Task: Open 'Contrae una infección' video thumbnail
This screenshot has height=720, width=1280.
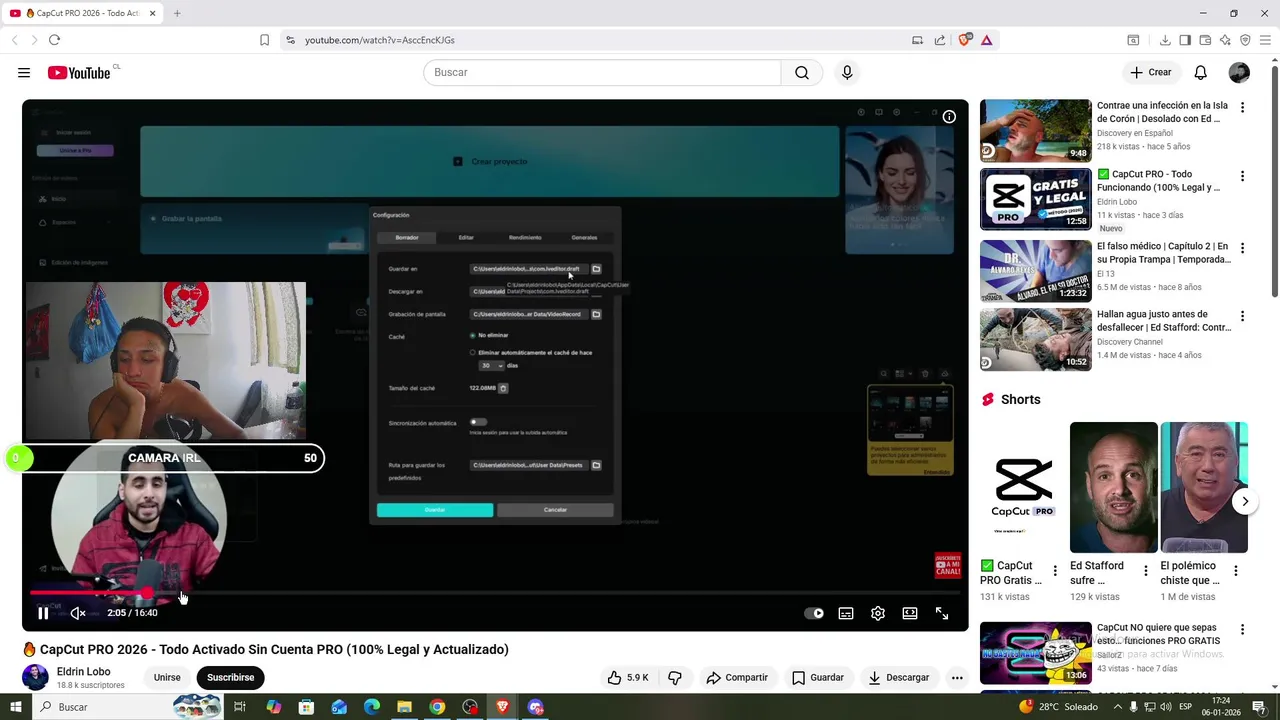Action: 1035,130
